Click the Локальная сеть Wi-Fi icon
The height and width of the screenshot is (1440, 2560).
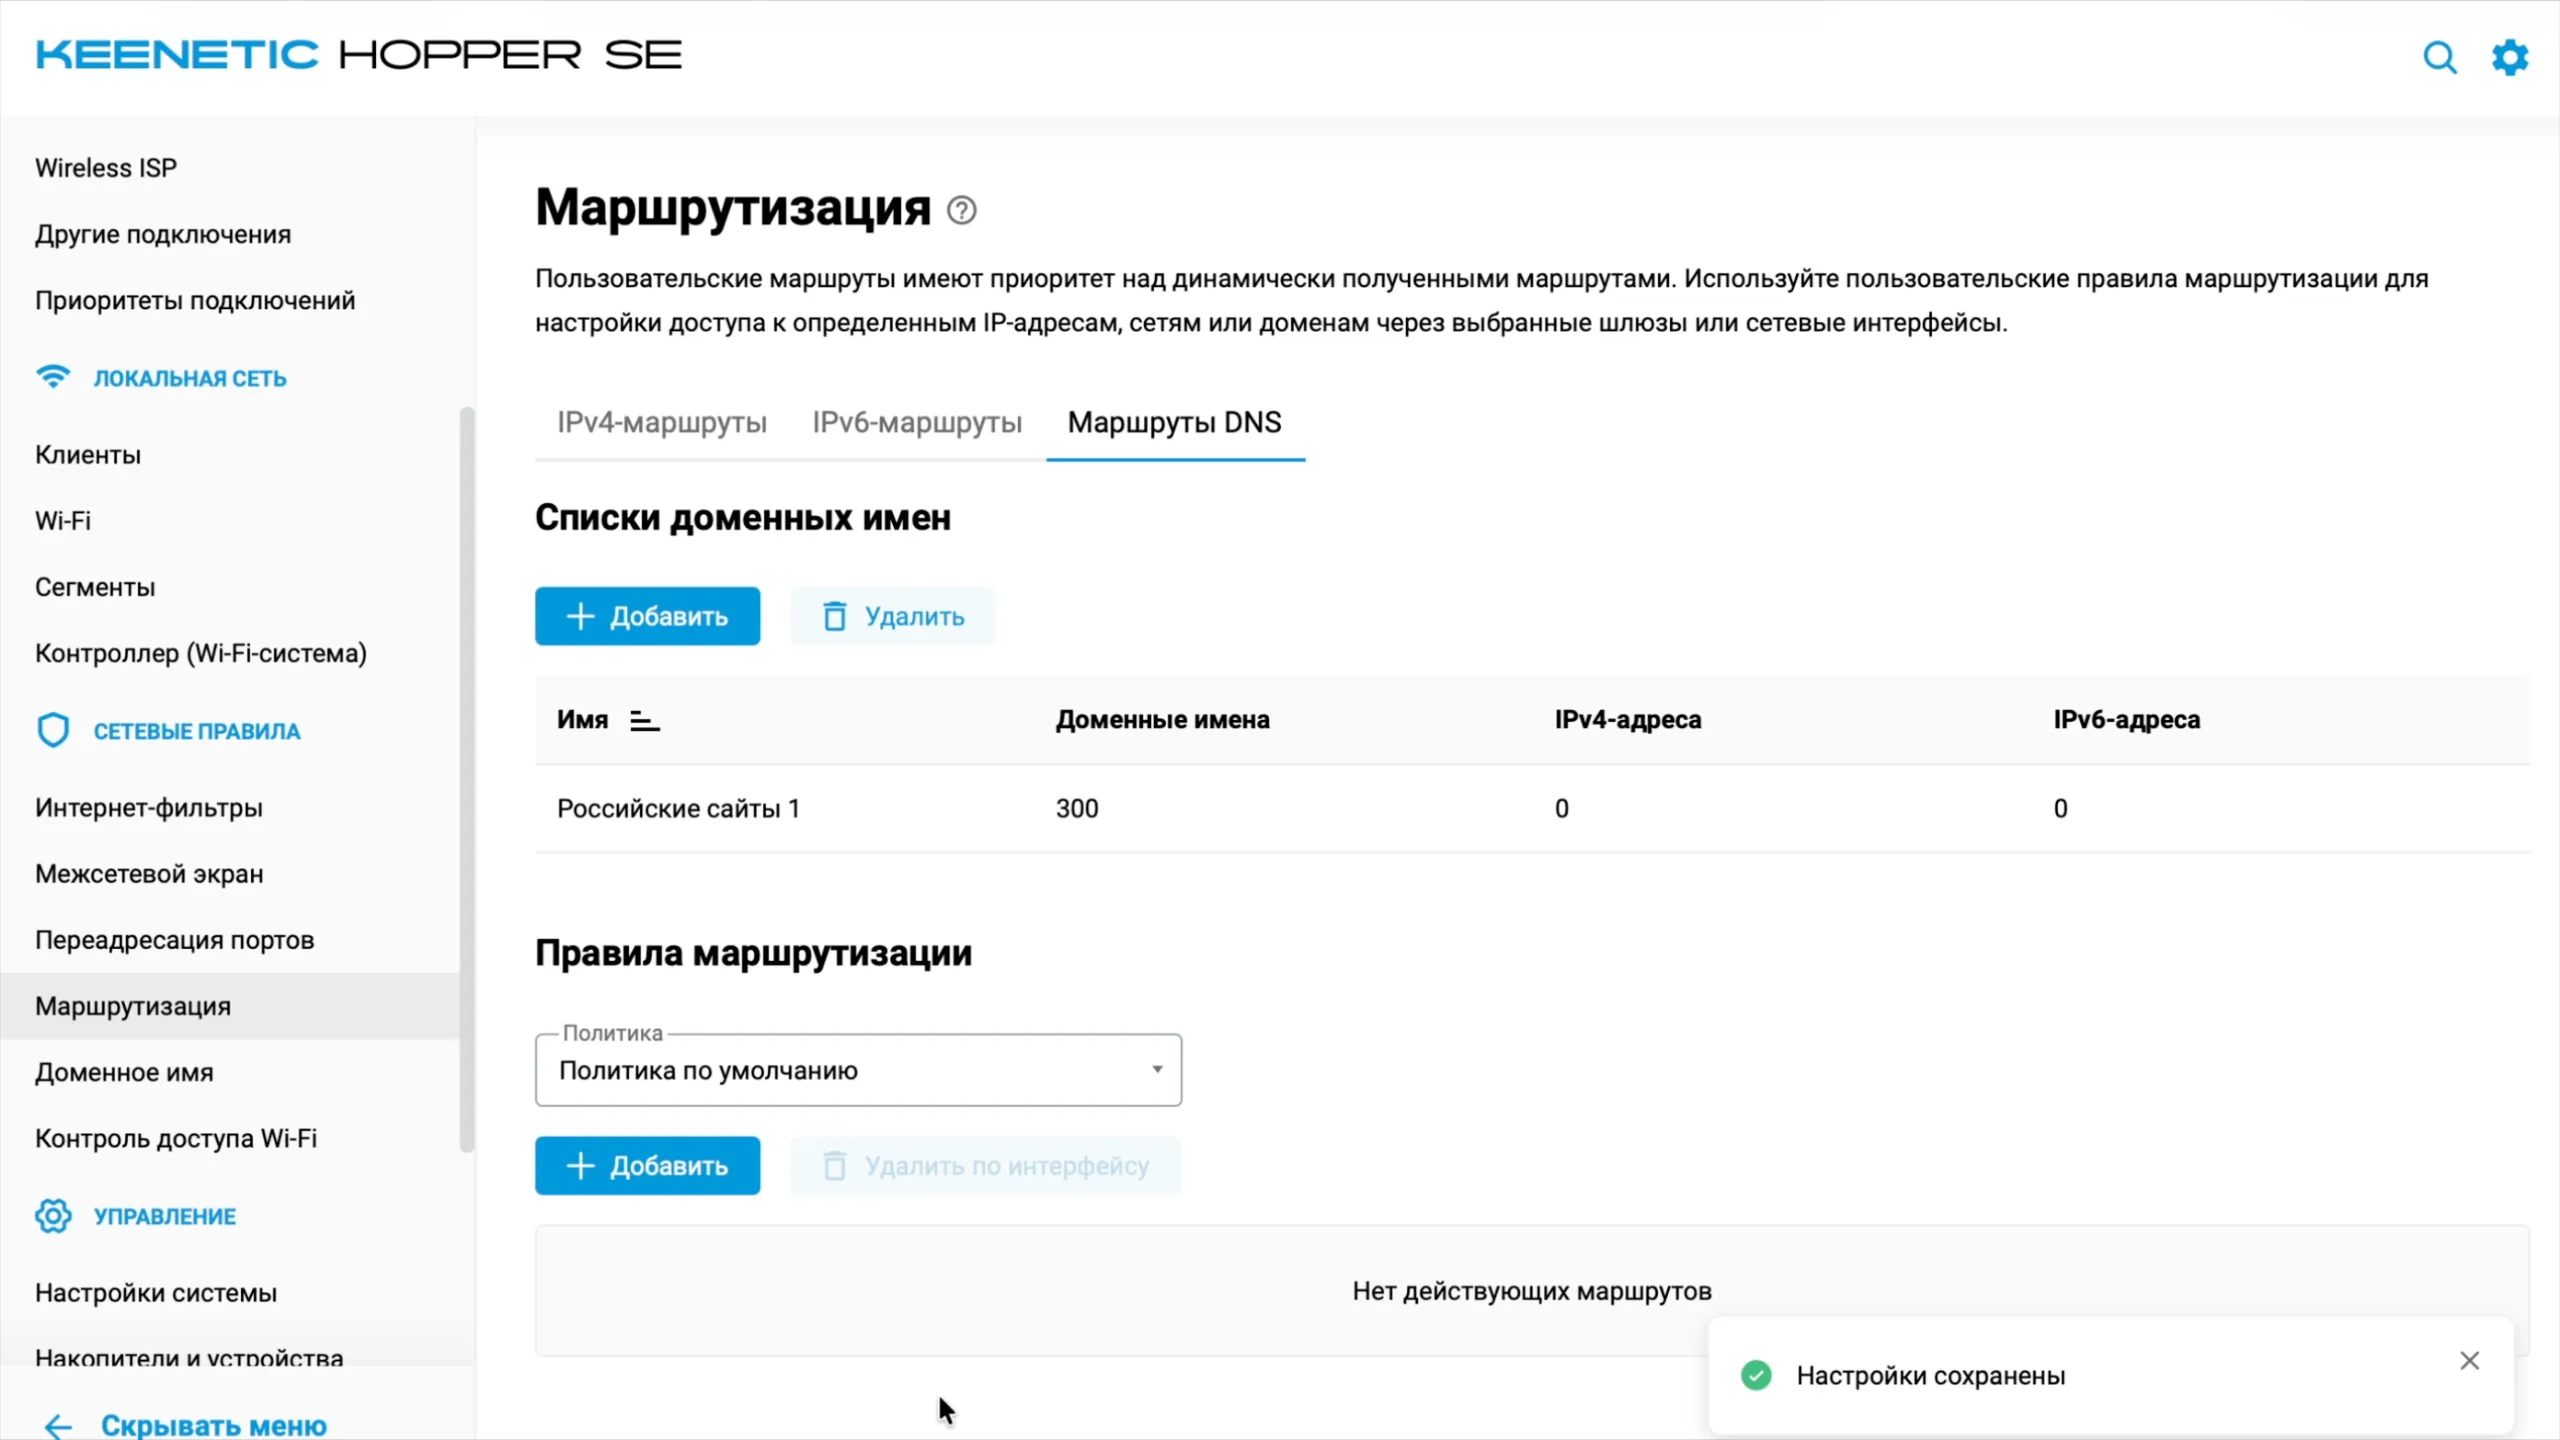(53, 377)
